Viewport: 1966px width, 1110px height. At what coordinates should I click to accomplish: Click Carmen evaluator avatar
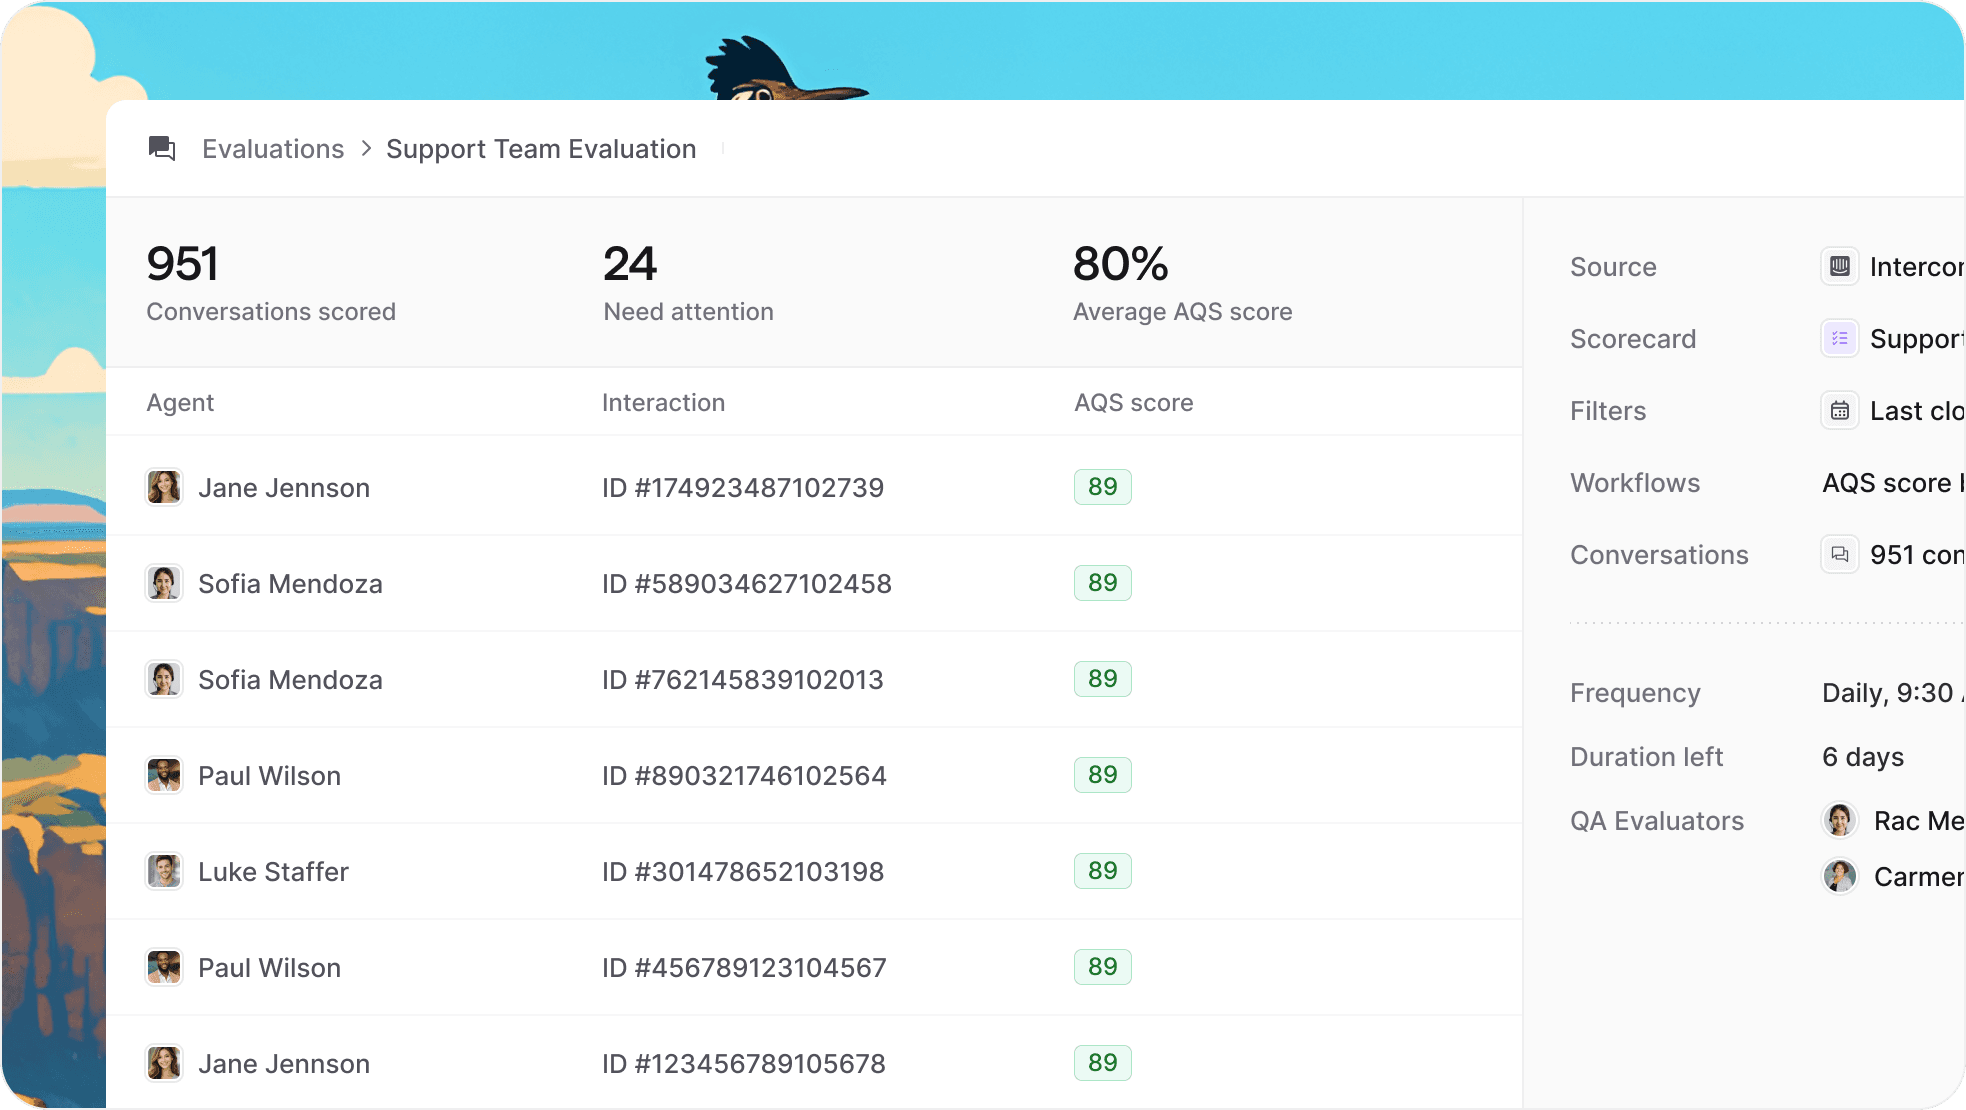click(1839, 876)
